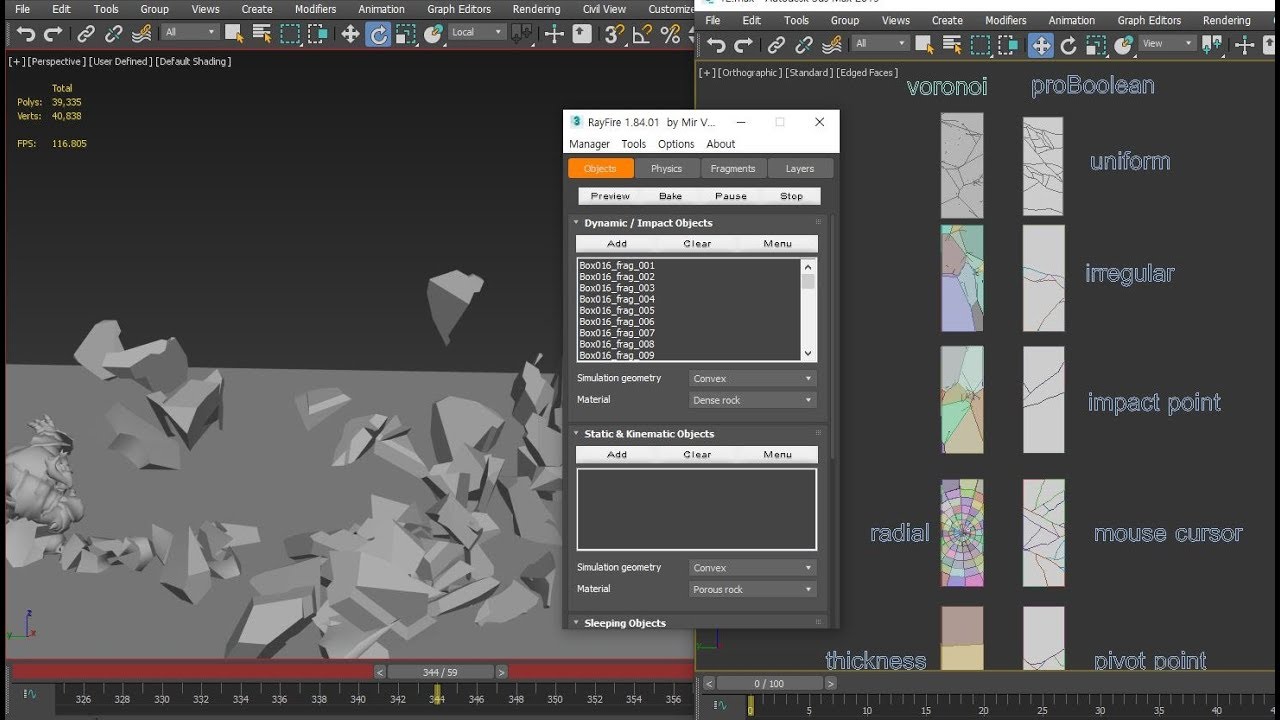Open Select by Name in left window toolbar
1280x720 pixels.
(262, 34)
